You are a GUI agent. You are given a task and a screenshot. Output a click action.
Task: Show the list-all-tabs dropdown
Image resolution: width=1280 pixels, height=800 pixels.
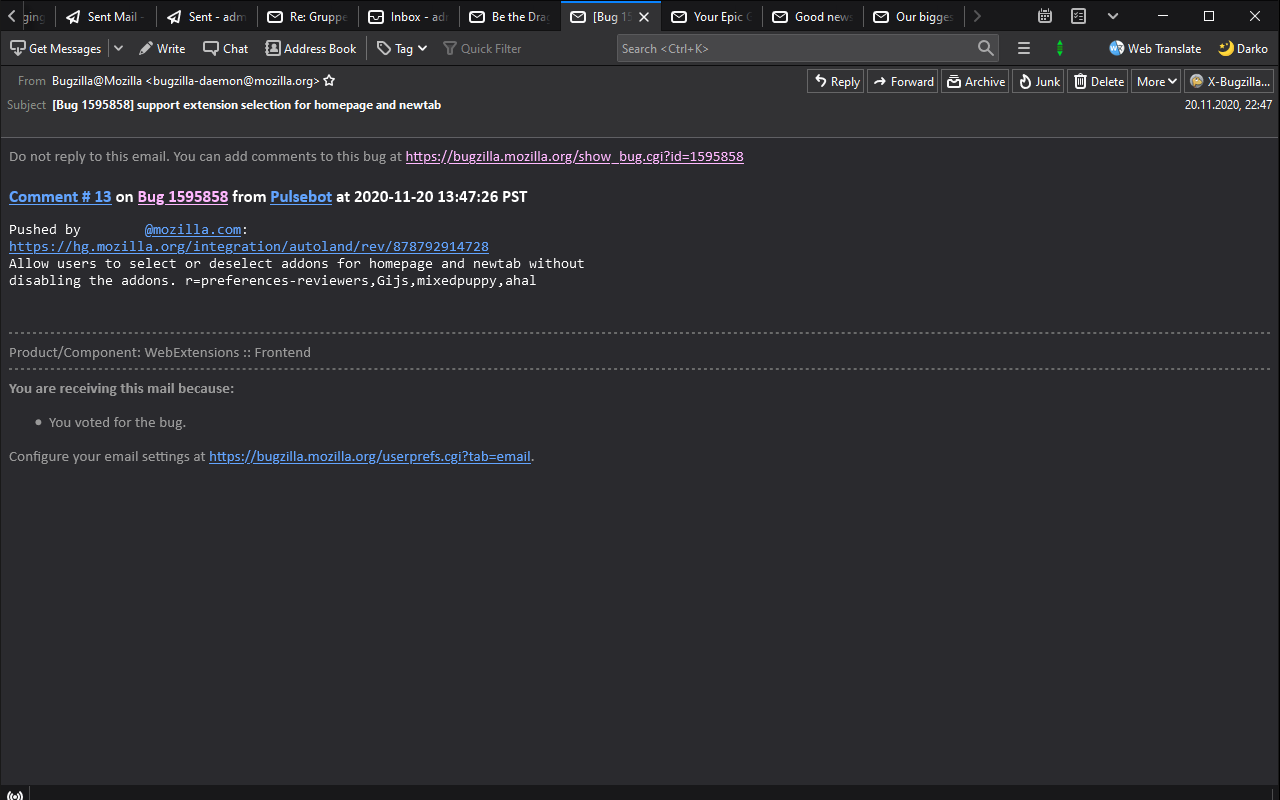(1113, 16)
